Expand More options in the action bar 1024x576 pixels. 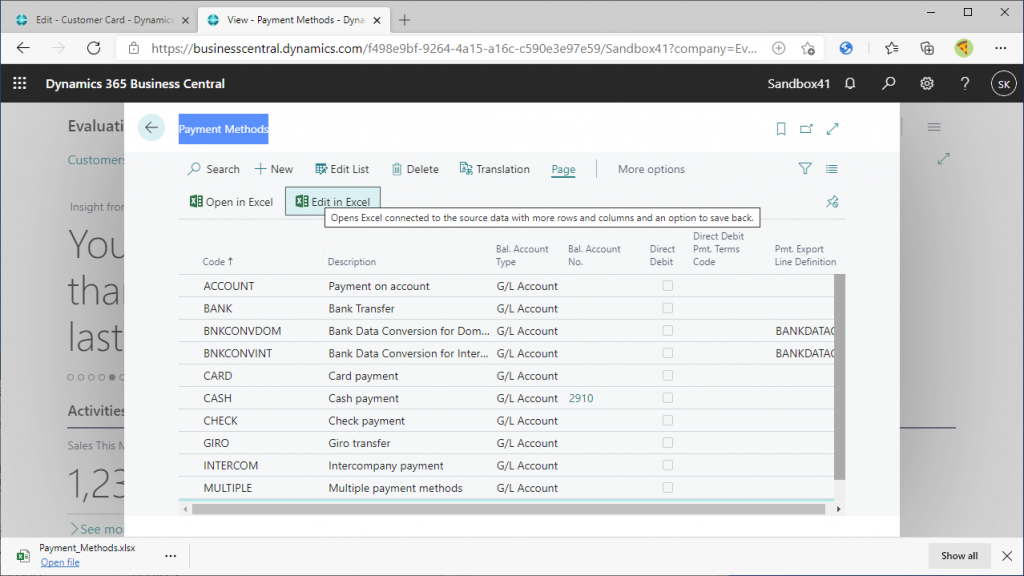point(651,169)
